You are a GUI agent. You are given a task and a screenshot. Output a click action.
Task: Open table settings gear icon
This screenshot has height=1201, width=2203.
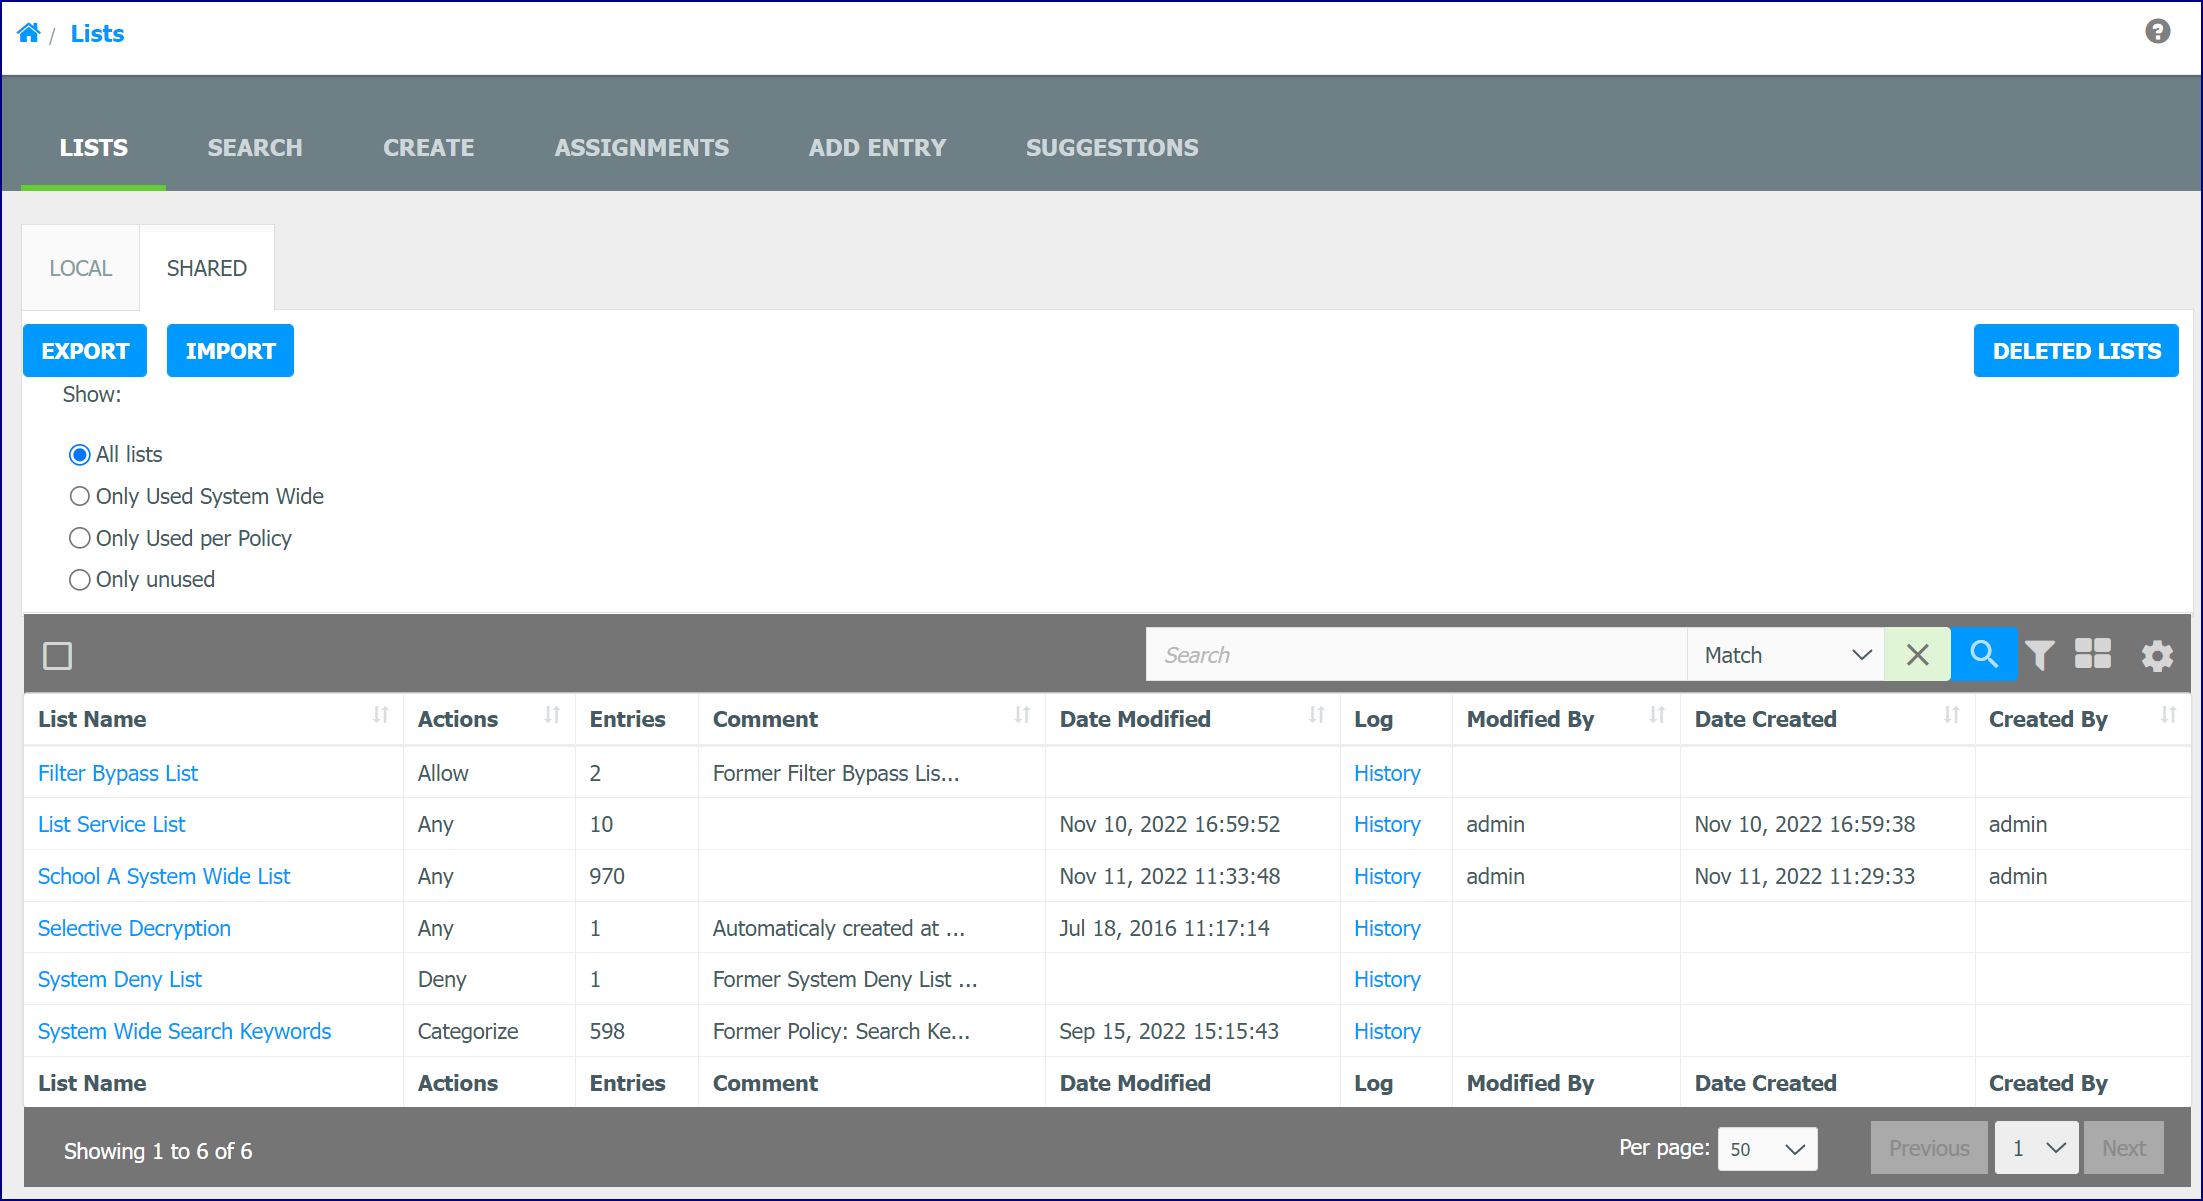2157,656
